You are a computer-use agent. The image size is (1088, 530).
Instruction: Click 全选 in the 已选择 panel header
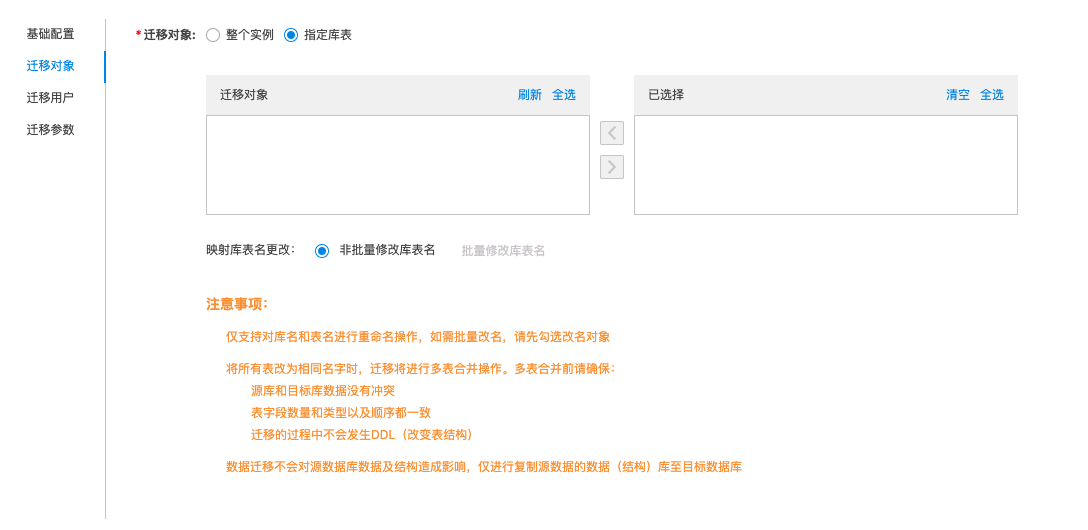(x=992, y=95)
